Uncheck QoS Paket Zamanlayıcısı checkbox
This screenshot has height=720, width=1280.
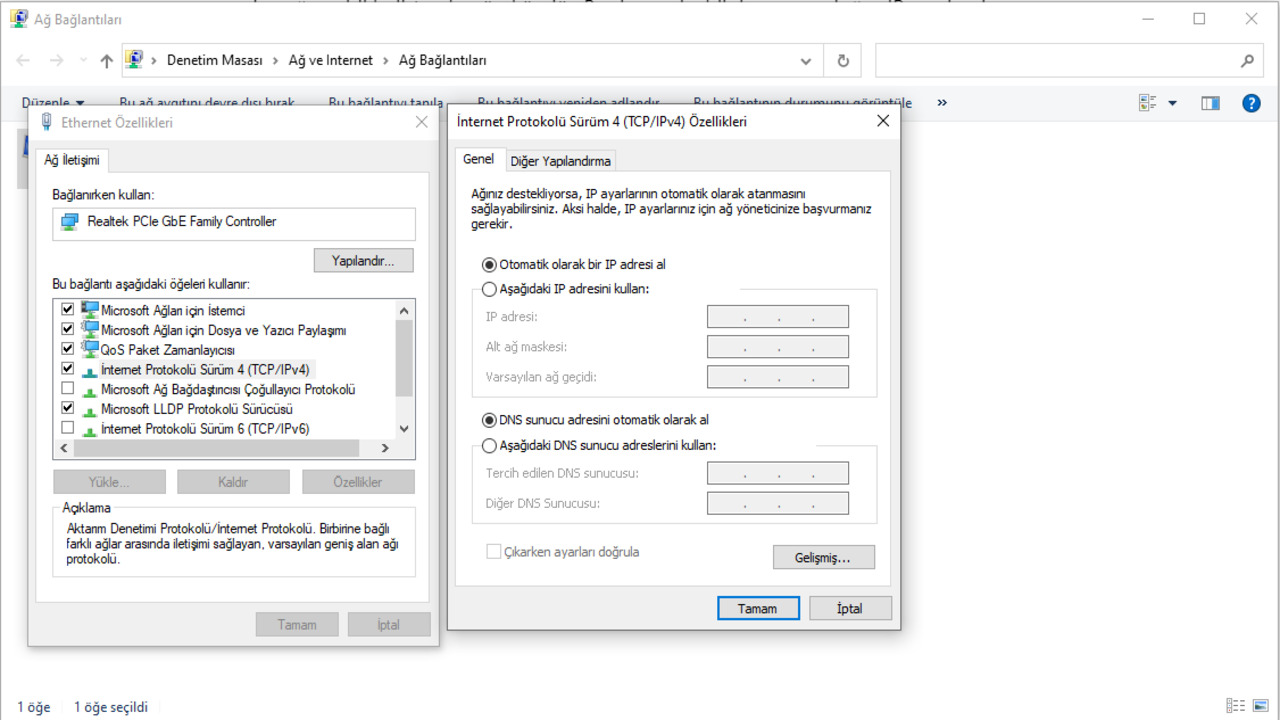coord(68,349)
